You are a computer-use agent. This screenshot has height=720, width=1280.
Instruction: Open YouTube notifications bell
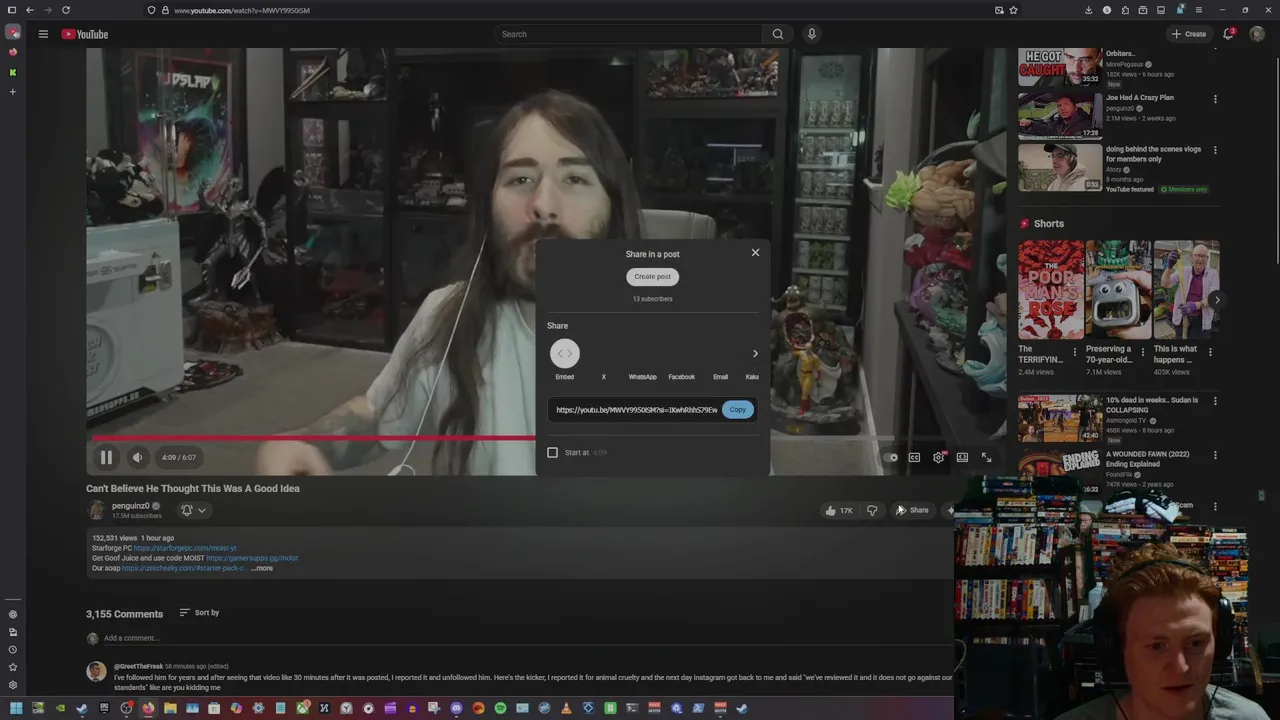(1228, 34)
